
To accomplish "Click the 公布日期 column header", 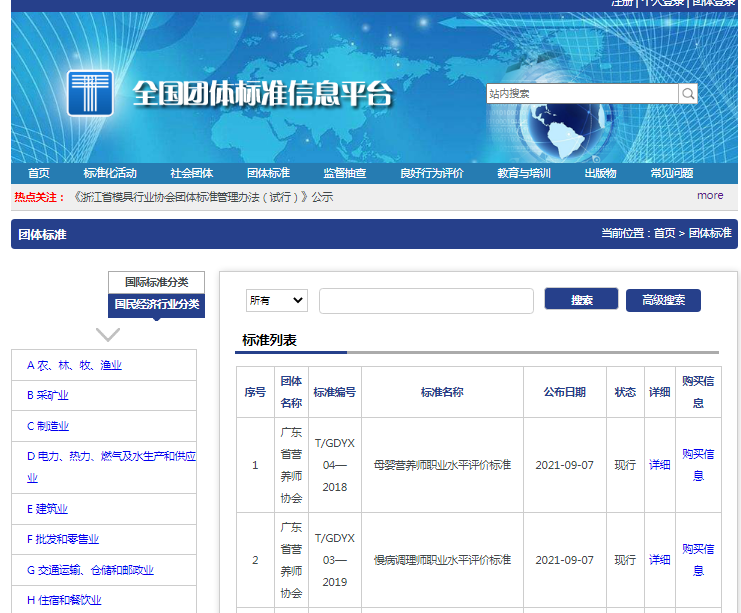I will click(564, 392).
